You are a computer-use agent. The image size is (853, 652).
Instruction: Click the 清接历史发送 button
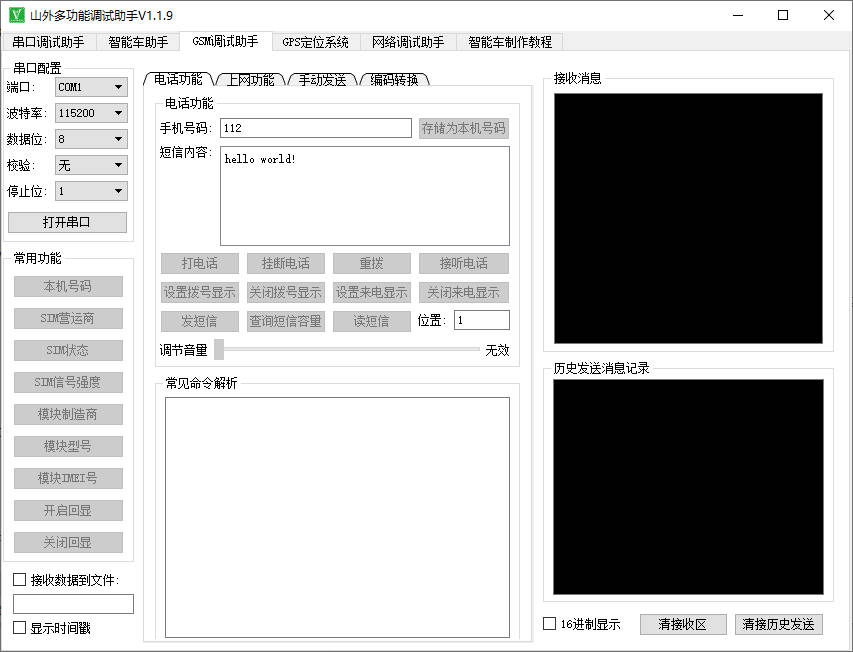[779, 624]
